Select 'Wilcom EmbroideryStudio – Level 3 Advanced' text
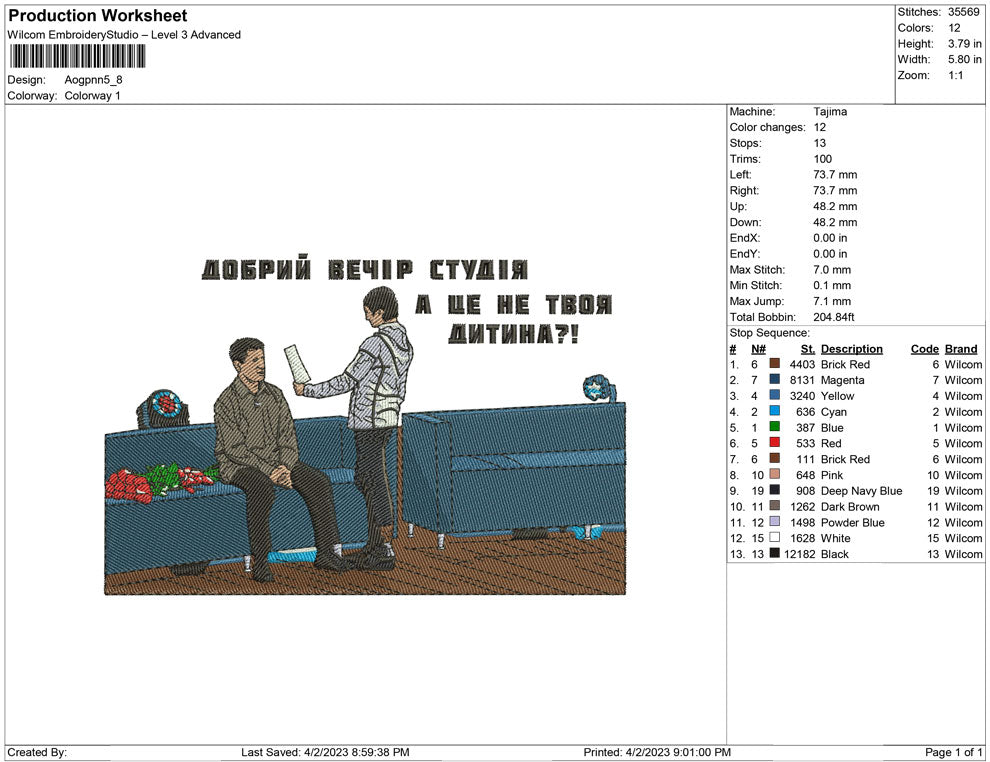Viewport: 990px width, 762px height. [124, 35]
